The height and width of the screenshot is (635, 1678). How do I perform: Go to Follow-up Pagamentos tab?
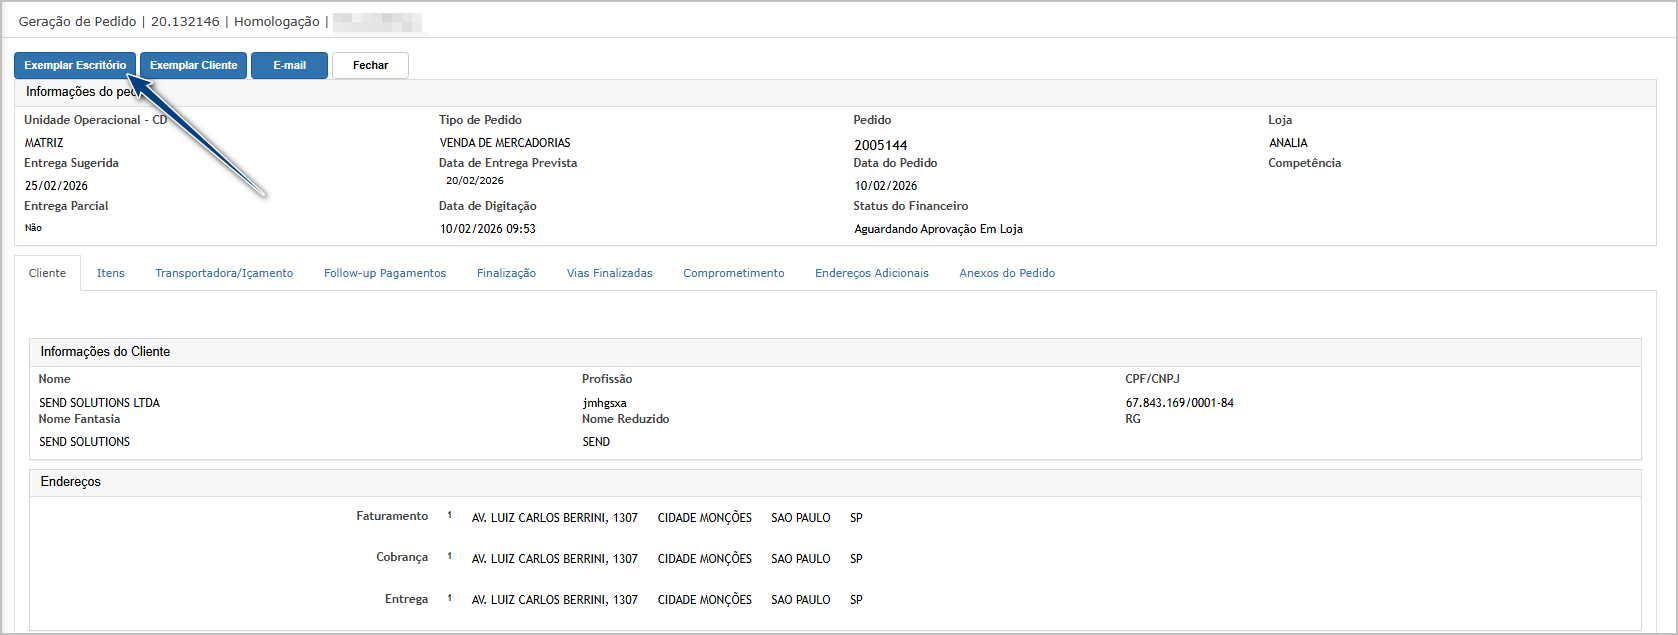click(385, 273)
